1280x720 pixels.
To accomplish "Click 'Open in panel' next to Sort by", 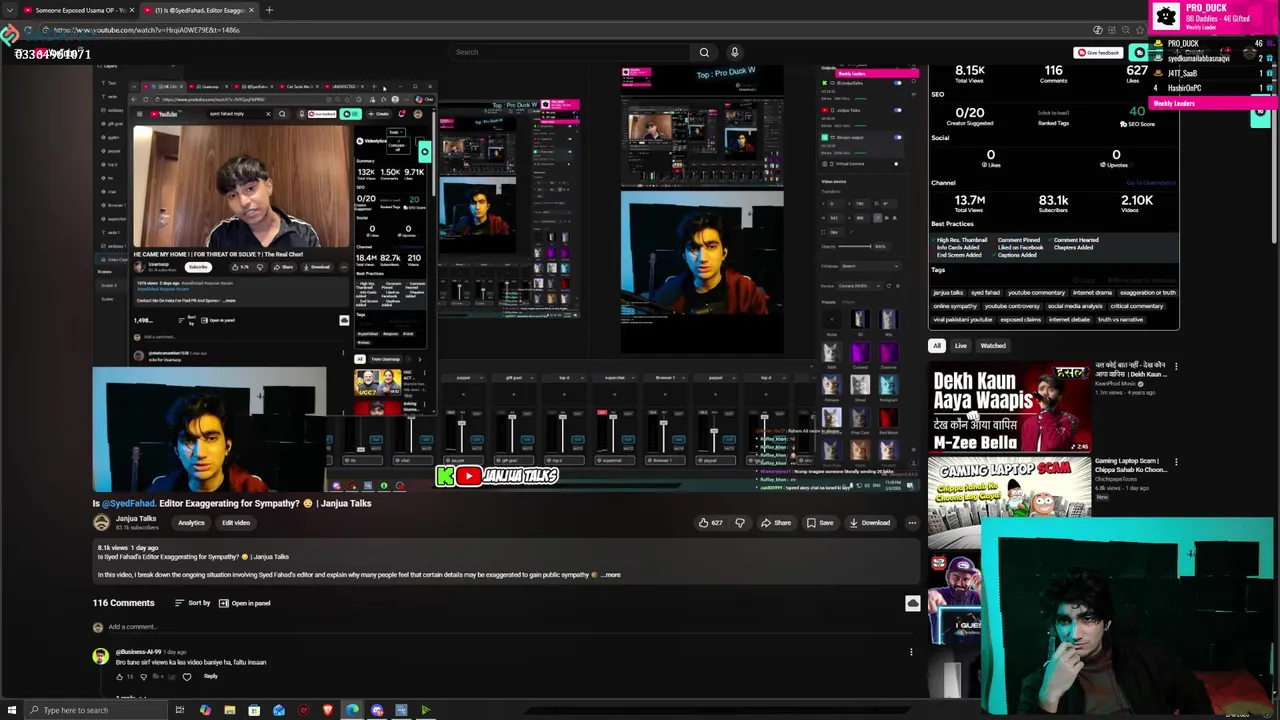I will tap(244, 603).
